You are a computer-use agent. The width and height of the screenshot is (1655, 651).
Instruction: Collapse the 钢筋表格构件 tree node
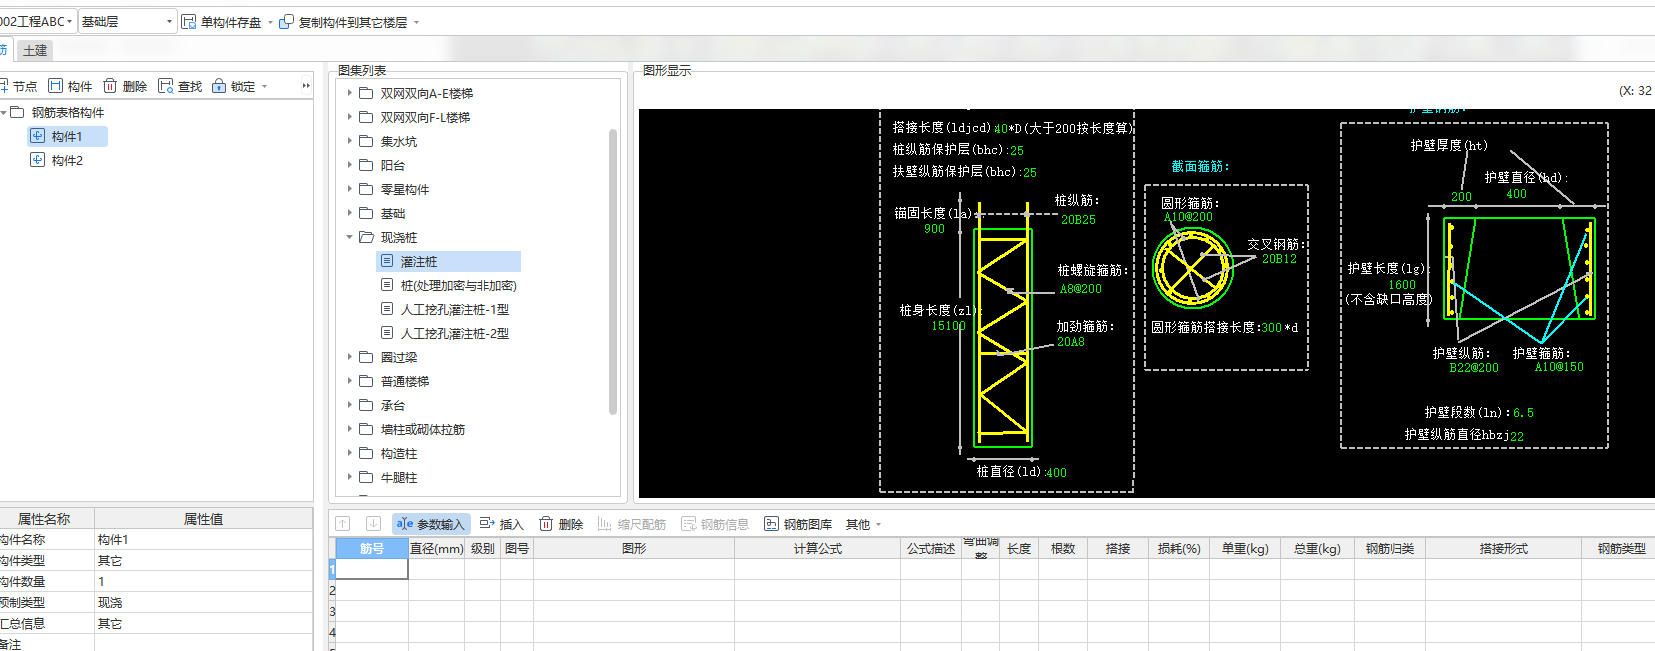click(4, 112)
